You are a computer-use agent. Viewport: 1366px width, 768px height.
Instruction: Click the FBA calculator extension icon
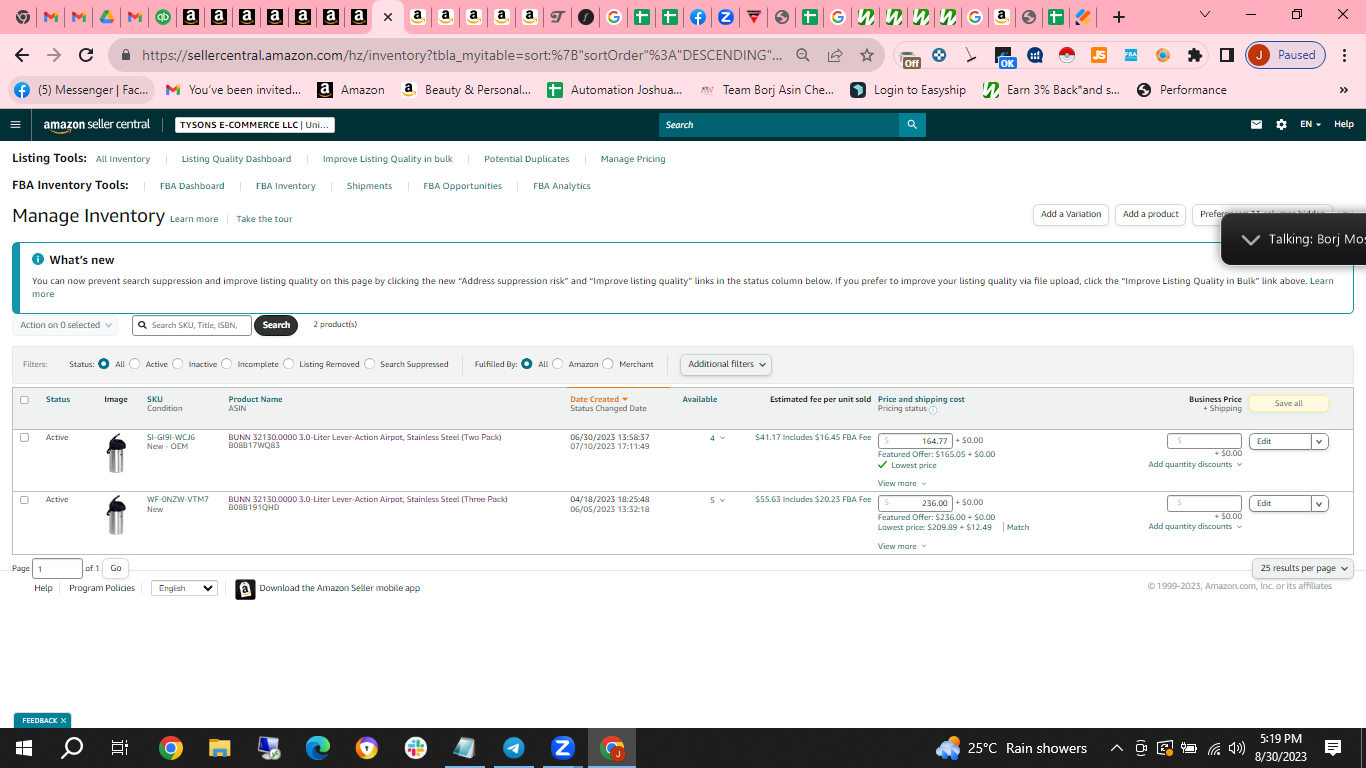(x=1131, y=55)
